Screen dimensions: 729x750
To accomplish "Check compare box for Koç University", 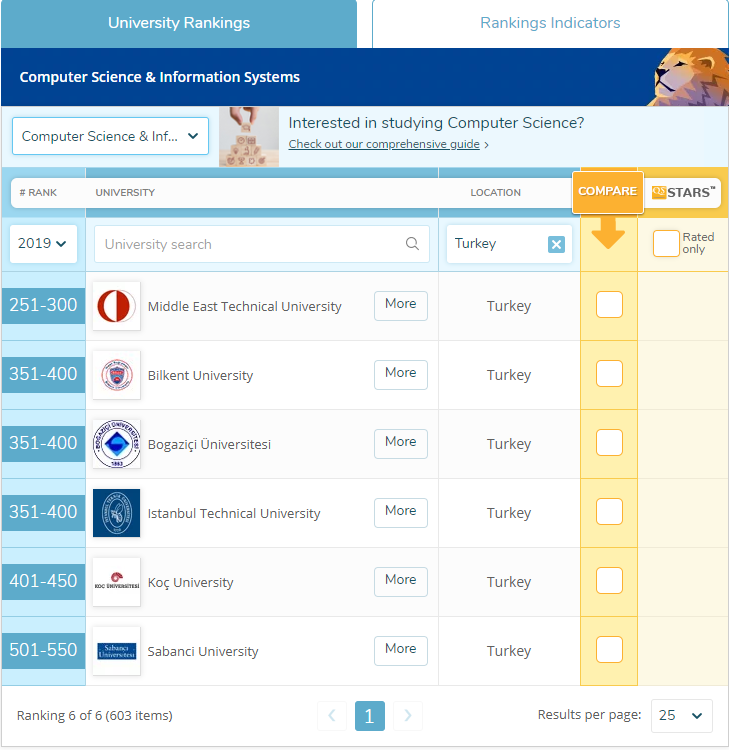I will [x=609, y=580].
